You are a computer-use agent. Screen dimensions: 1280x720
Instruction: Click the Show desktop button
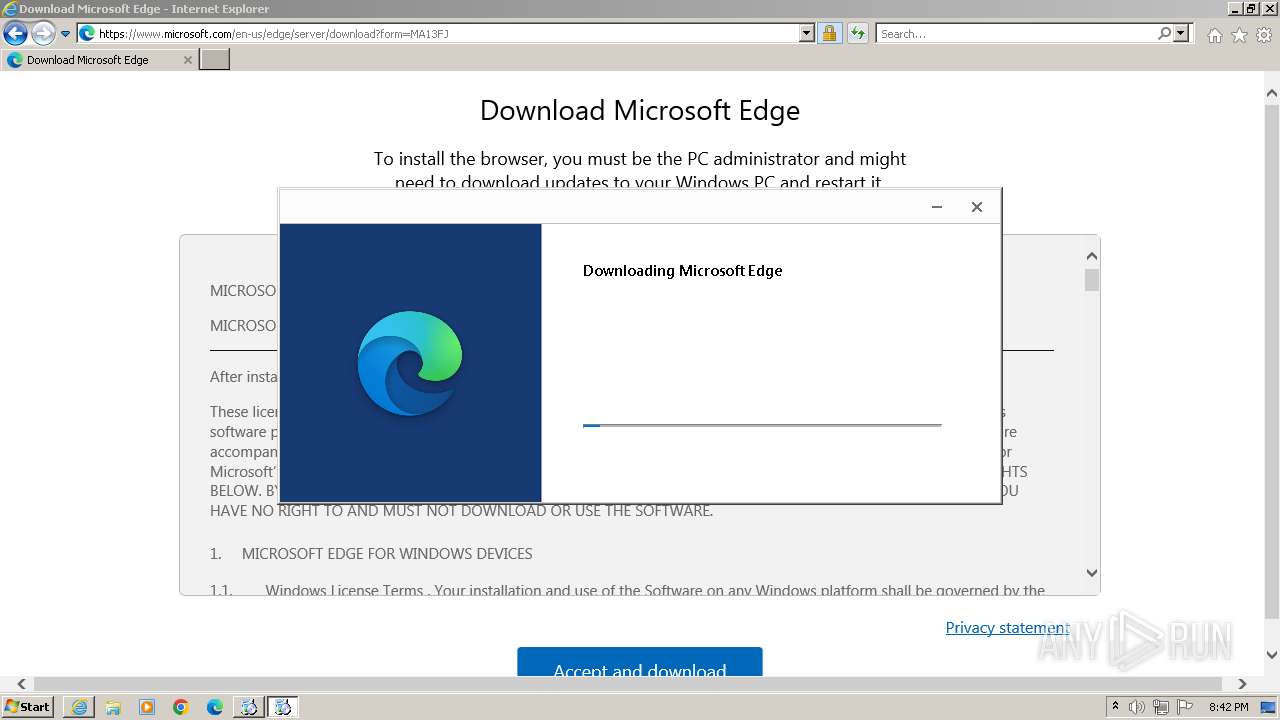click(x=1269, y=707)
